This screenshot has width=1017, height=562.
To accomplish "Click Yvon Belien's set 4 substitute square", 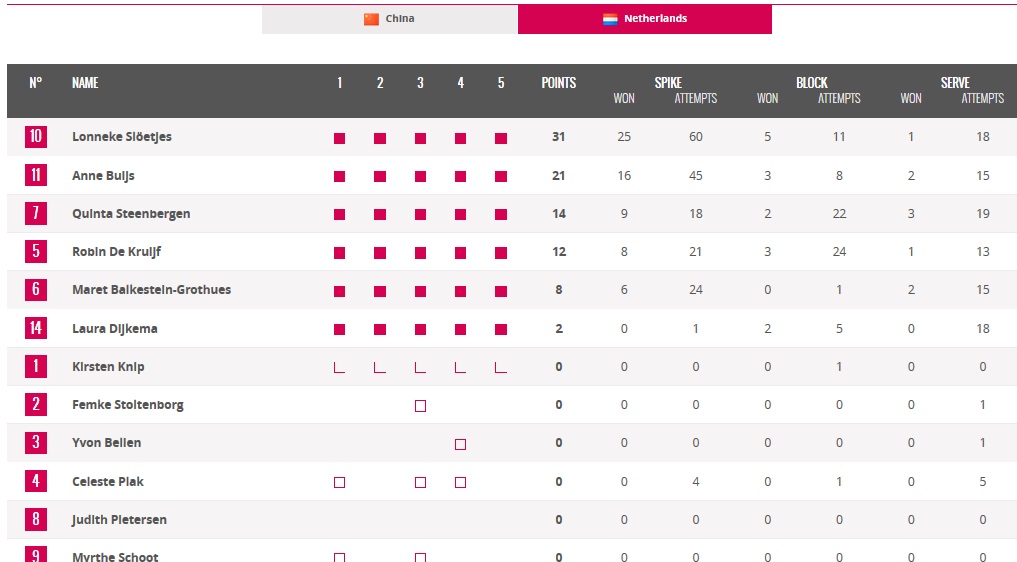I will click(460, 443).
